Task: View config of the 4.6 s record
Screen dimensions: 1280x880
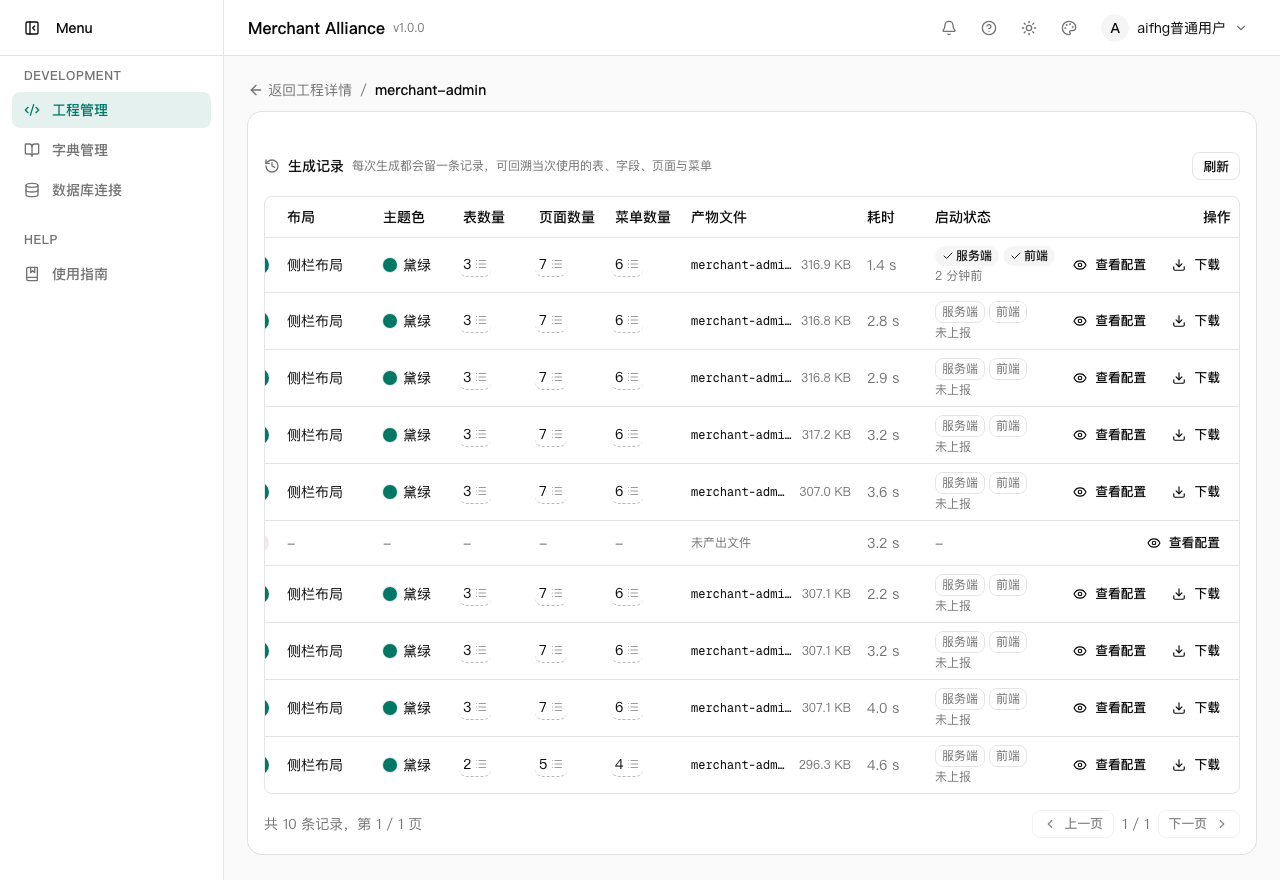Action: pos(1109,765)
